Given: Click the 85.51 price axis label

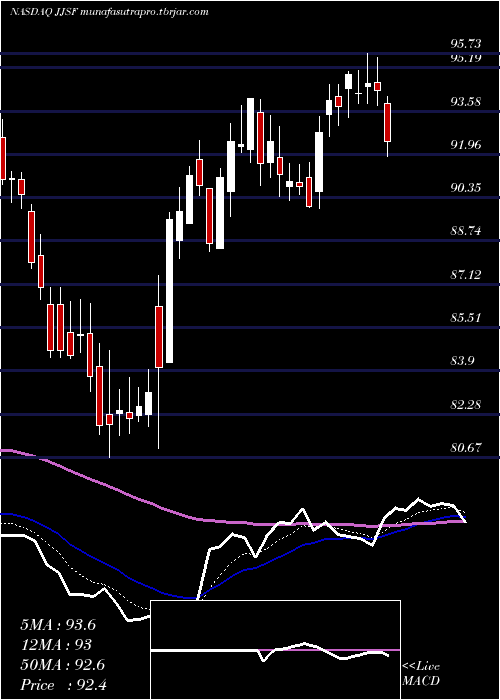Looking at the screenshot, I should point(466,318).
